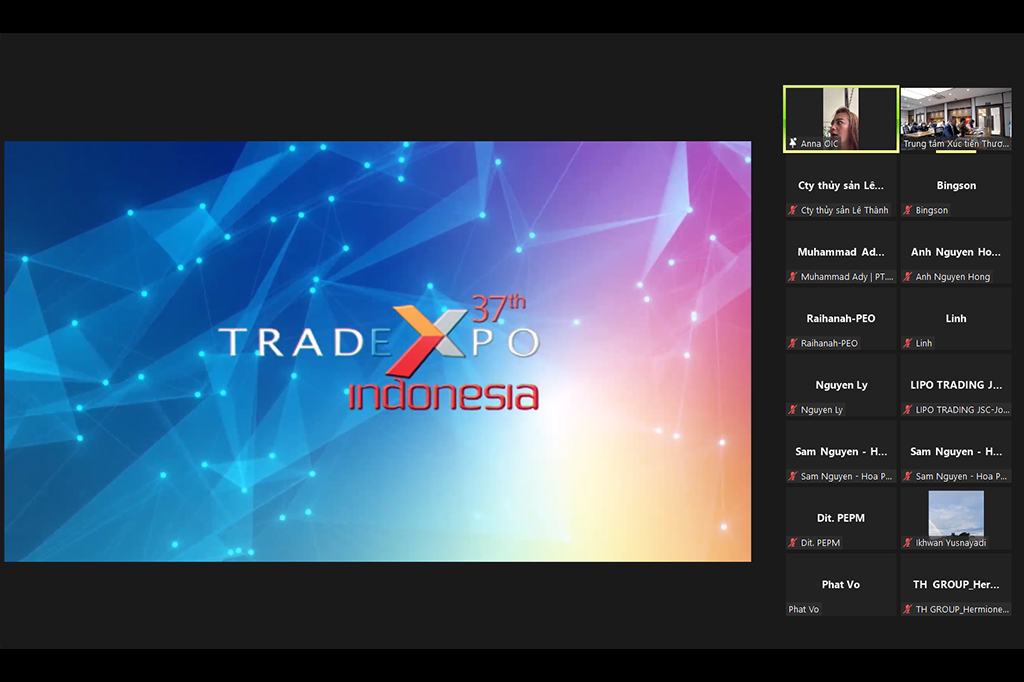The height and width of the screenshot is (682, 1024).
Task: Select the Bingson participant tile
Action: coord(956,186)
